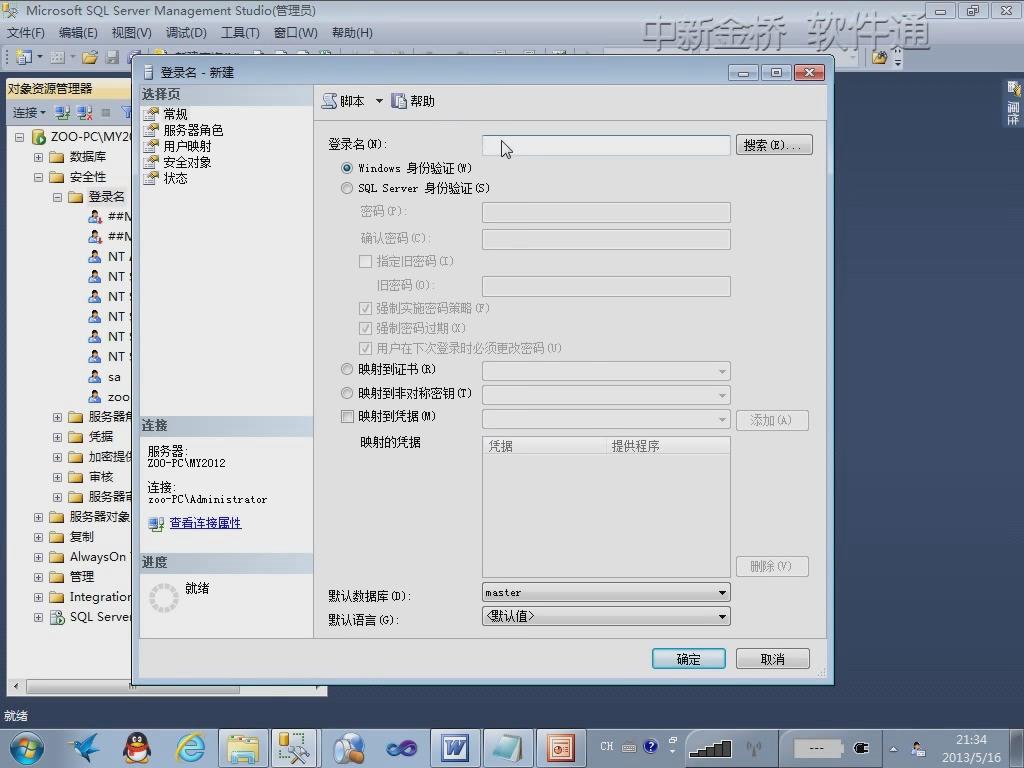Click Disconnect icon in Object Explorer
Viewport: 1024px width, 768px height.
[x=84, y=113]
